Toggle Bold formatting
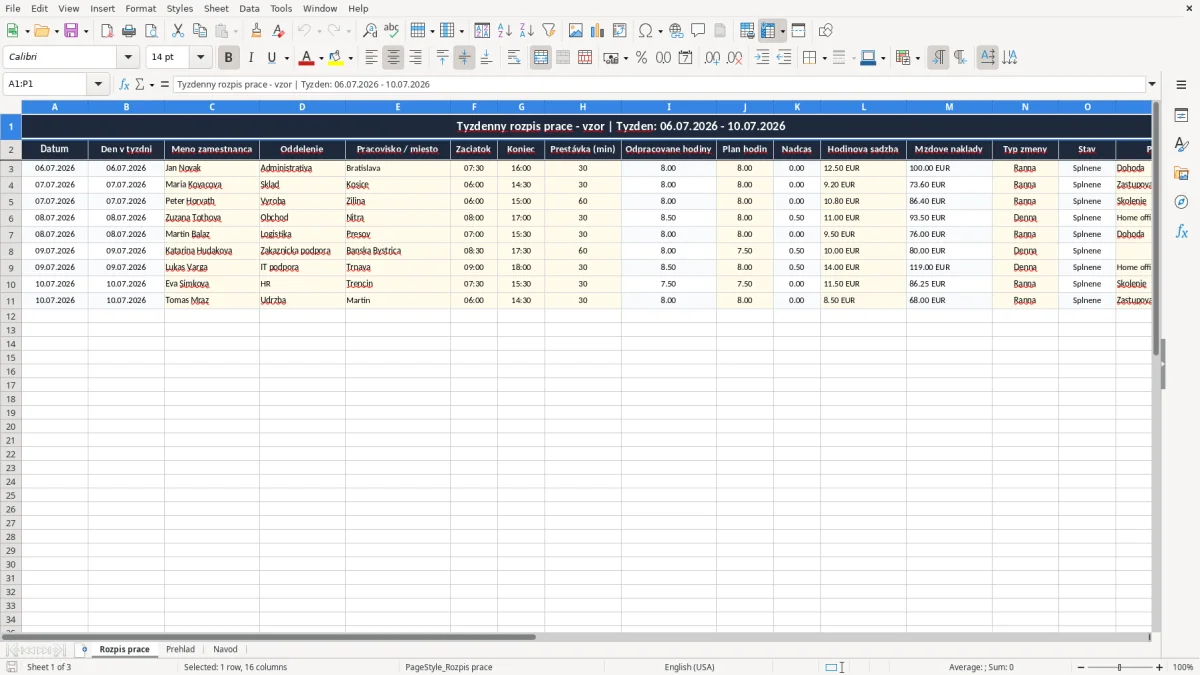1200x675 pixels. coord(229,58)
